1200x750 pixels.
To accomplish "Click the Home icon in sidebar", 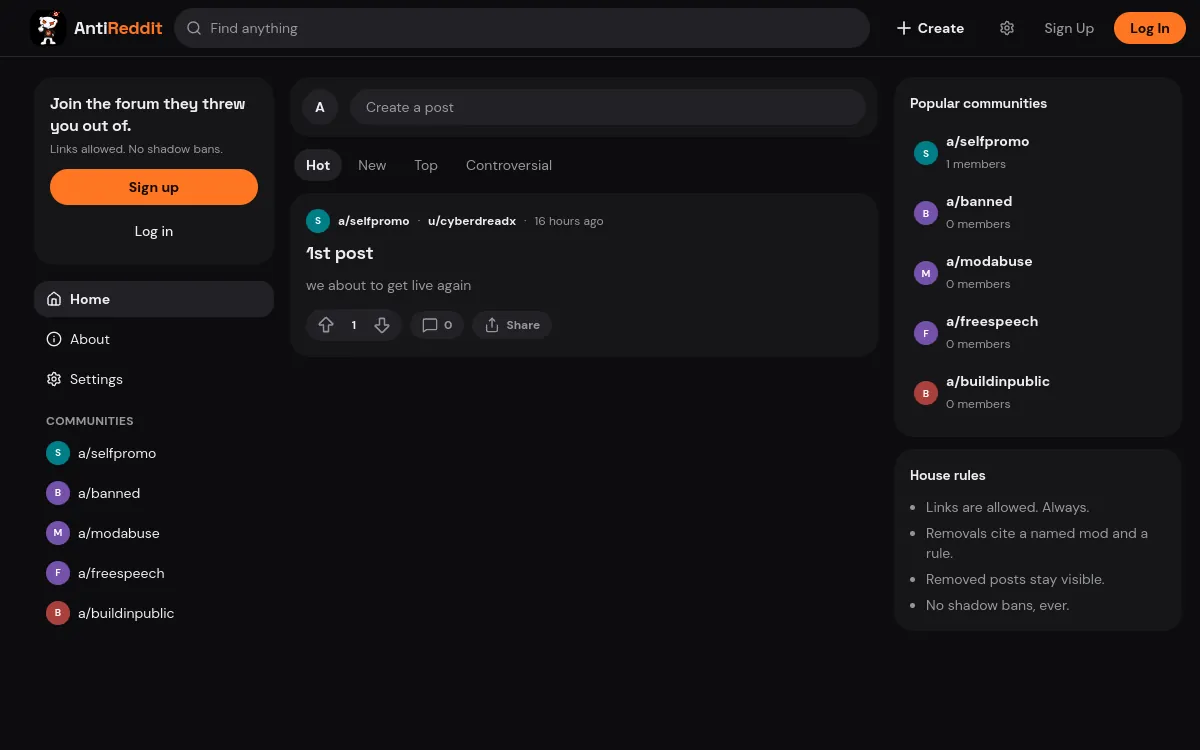I will coord(54,299).
